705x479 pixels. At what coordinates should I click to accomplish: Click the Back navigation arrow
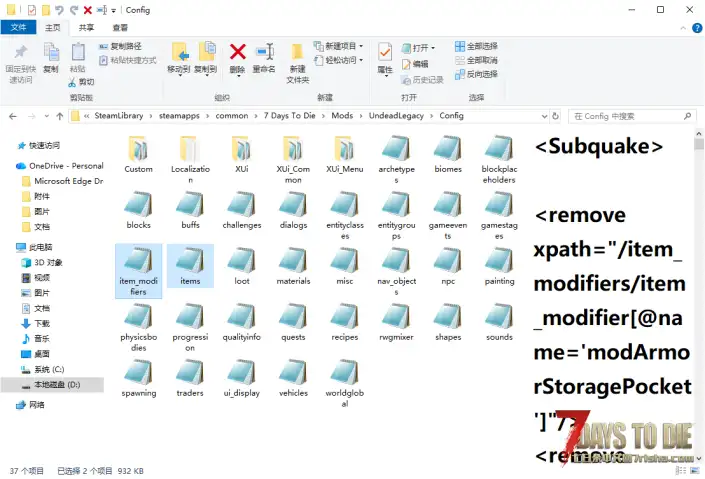pyautogui.click(x=13, y=116)
